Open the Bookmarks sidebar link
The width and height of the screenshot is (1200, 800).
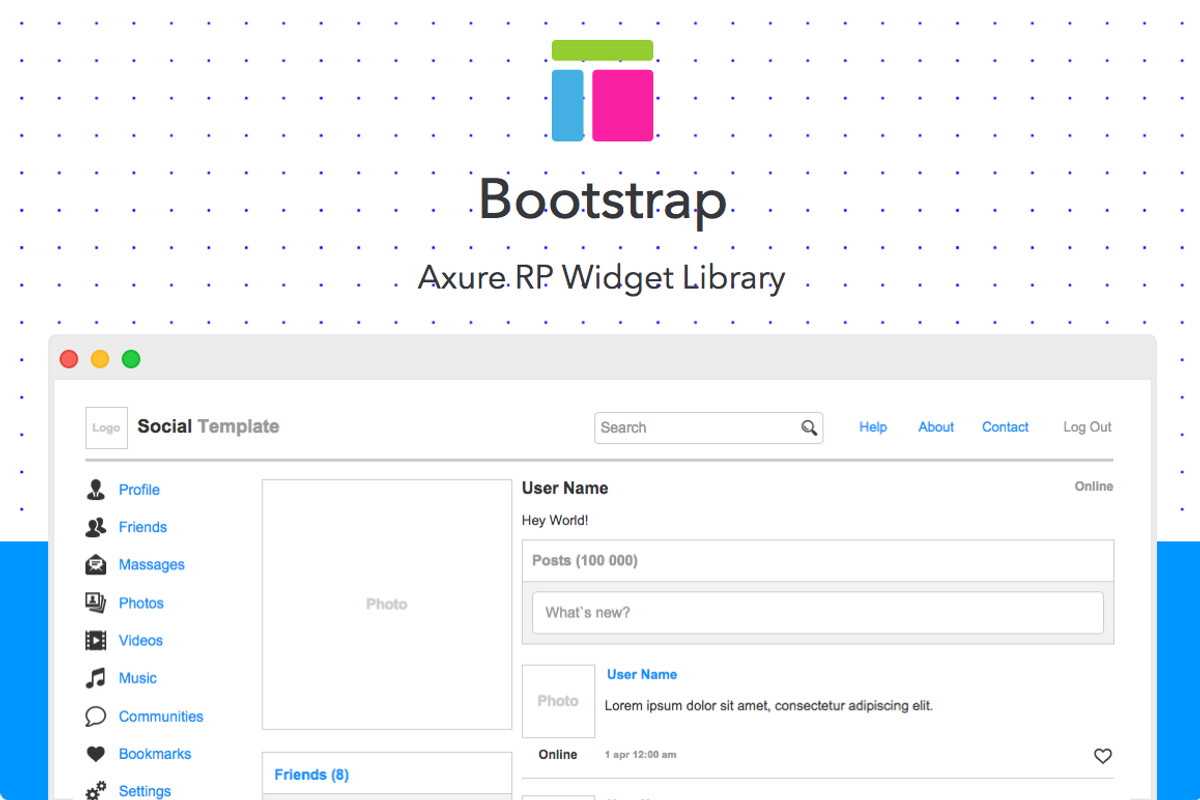tap(155, 754)
